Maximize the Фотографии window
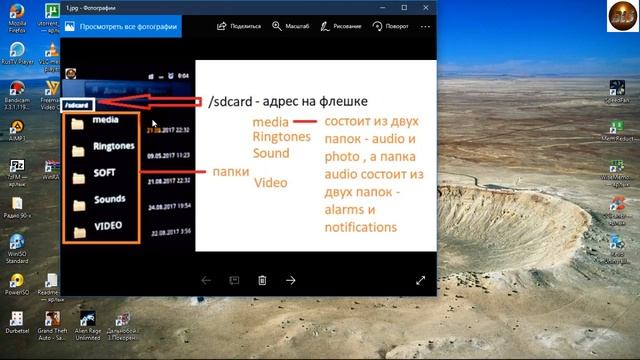 404,8
